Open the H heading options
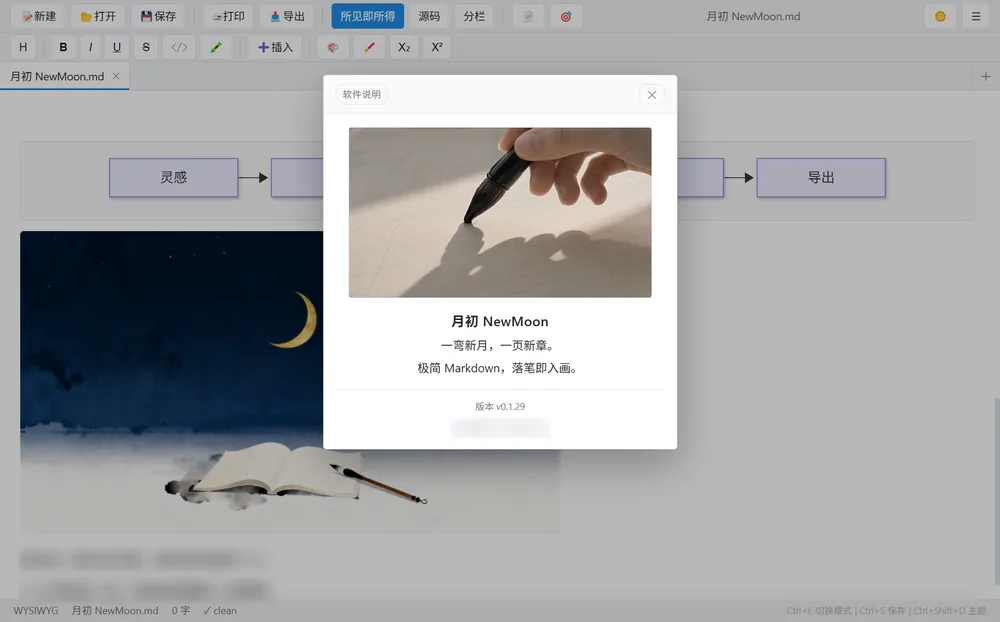1000x622 pixels. click(23, 47)
